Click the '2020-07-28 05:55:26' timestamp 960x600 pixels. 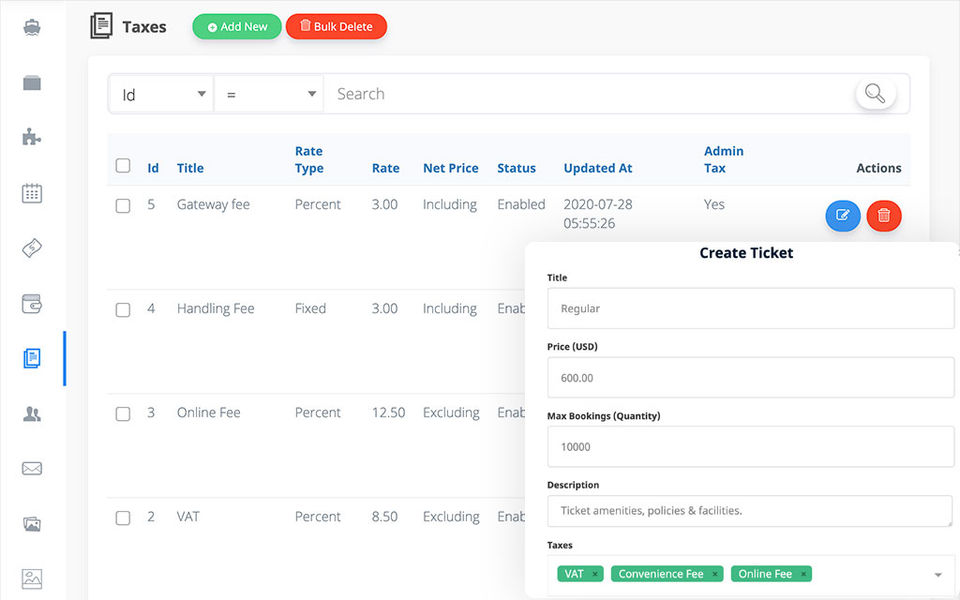pyautogui.click(x=598, y=214)
